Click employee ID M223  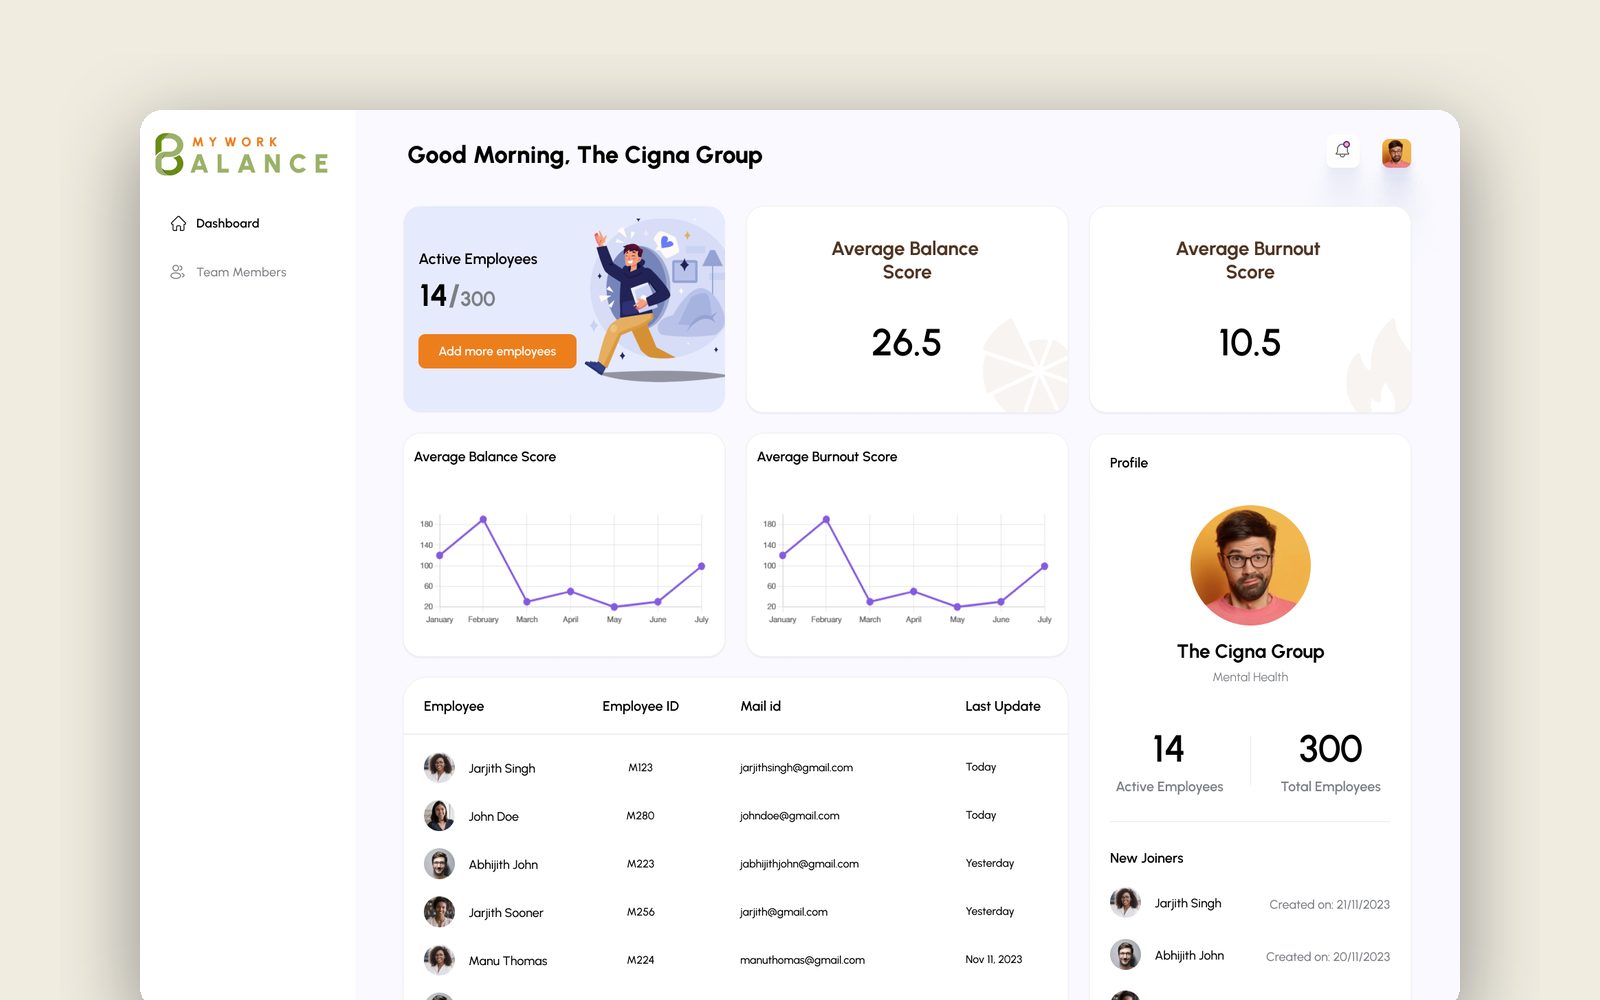click(640, 864)
